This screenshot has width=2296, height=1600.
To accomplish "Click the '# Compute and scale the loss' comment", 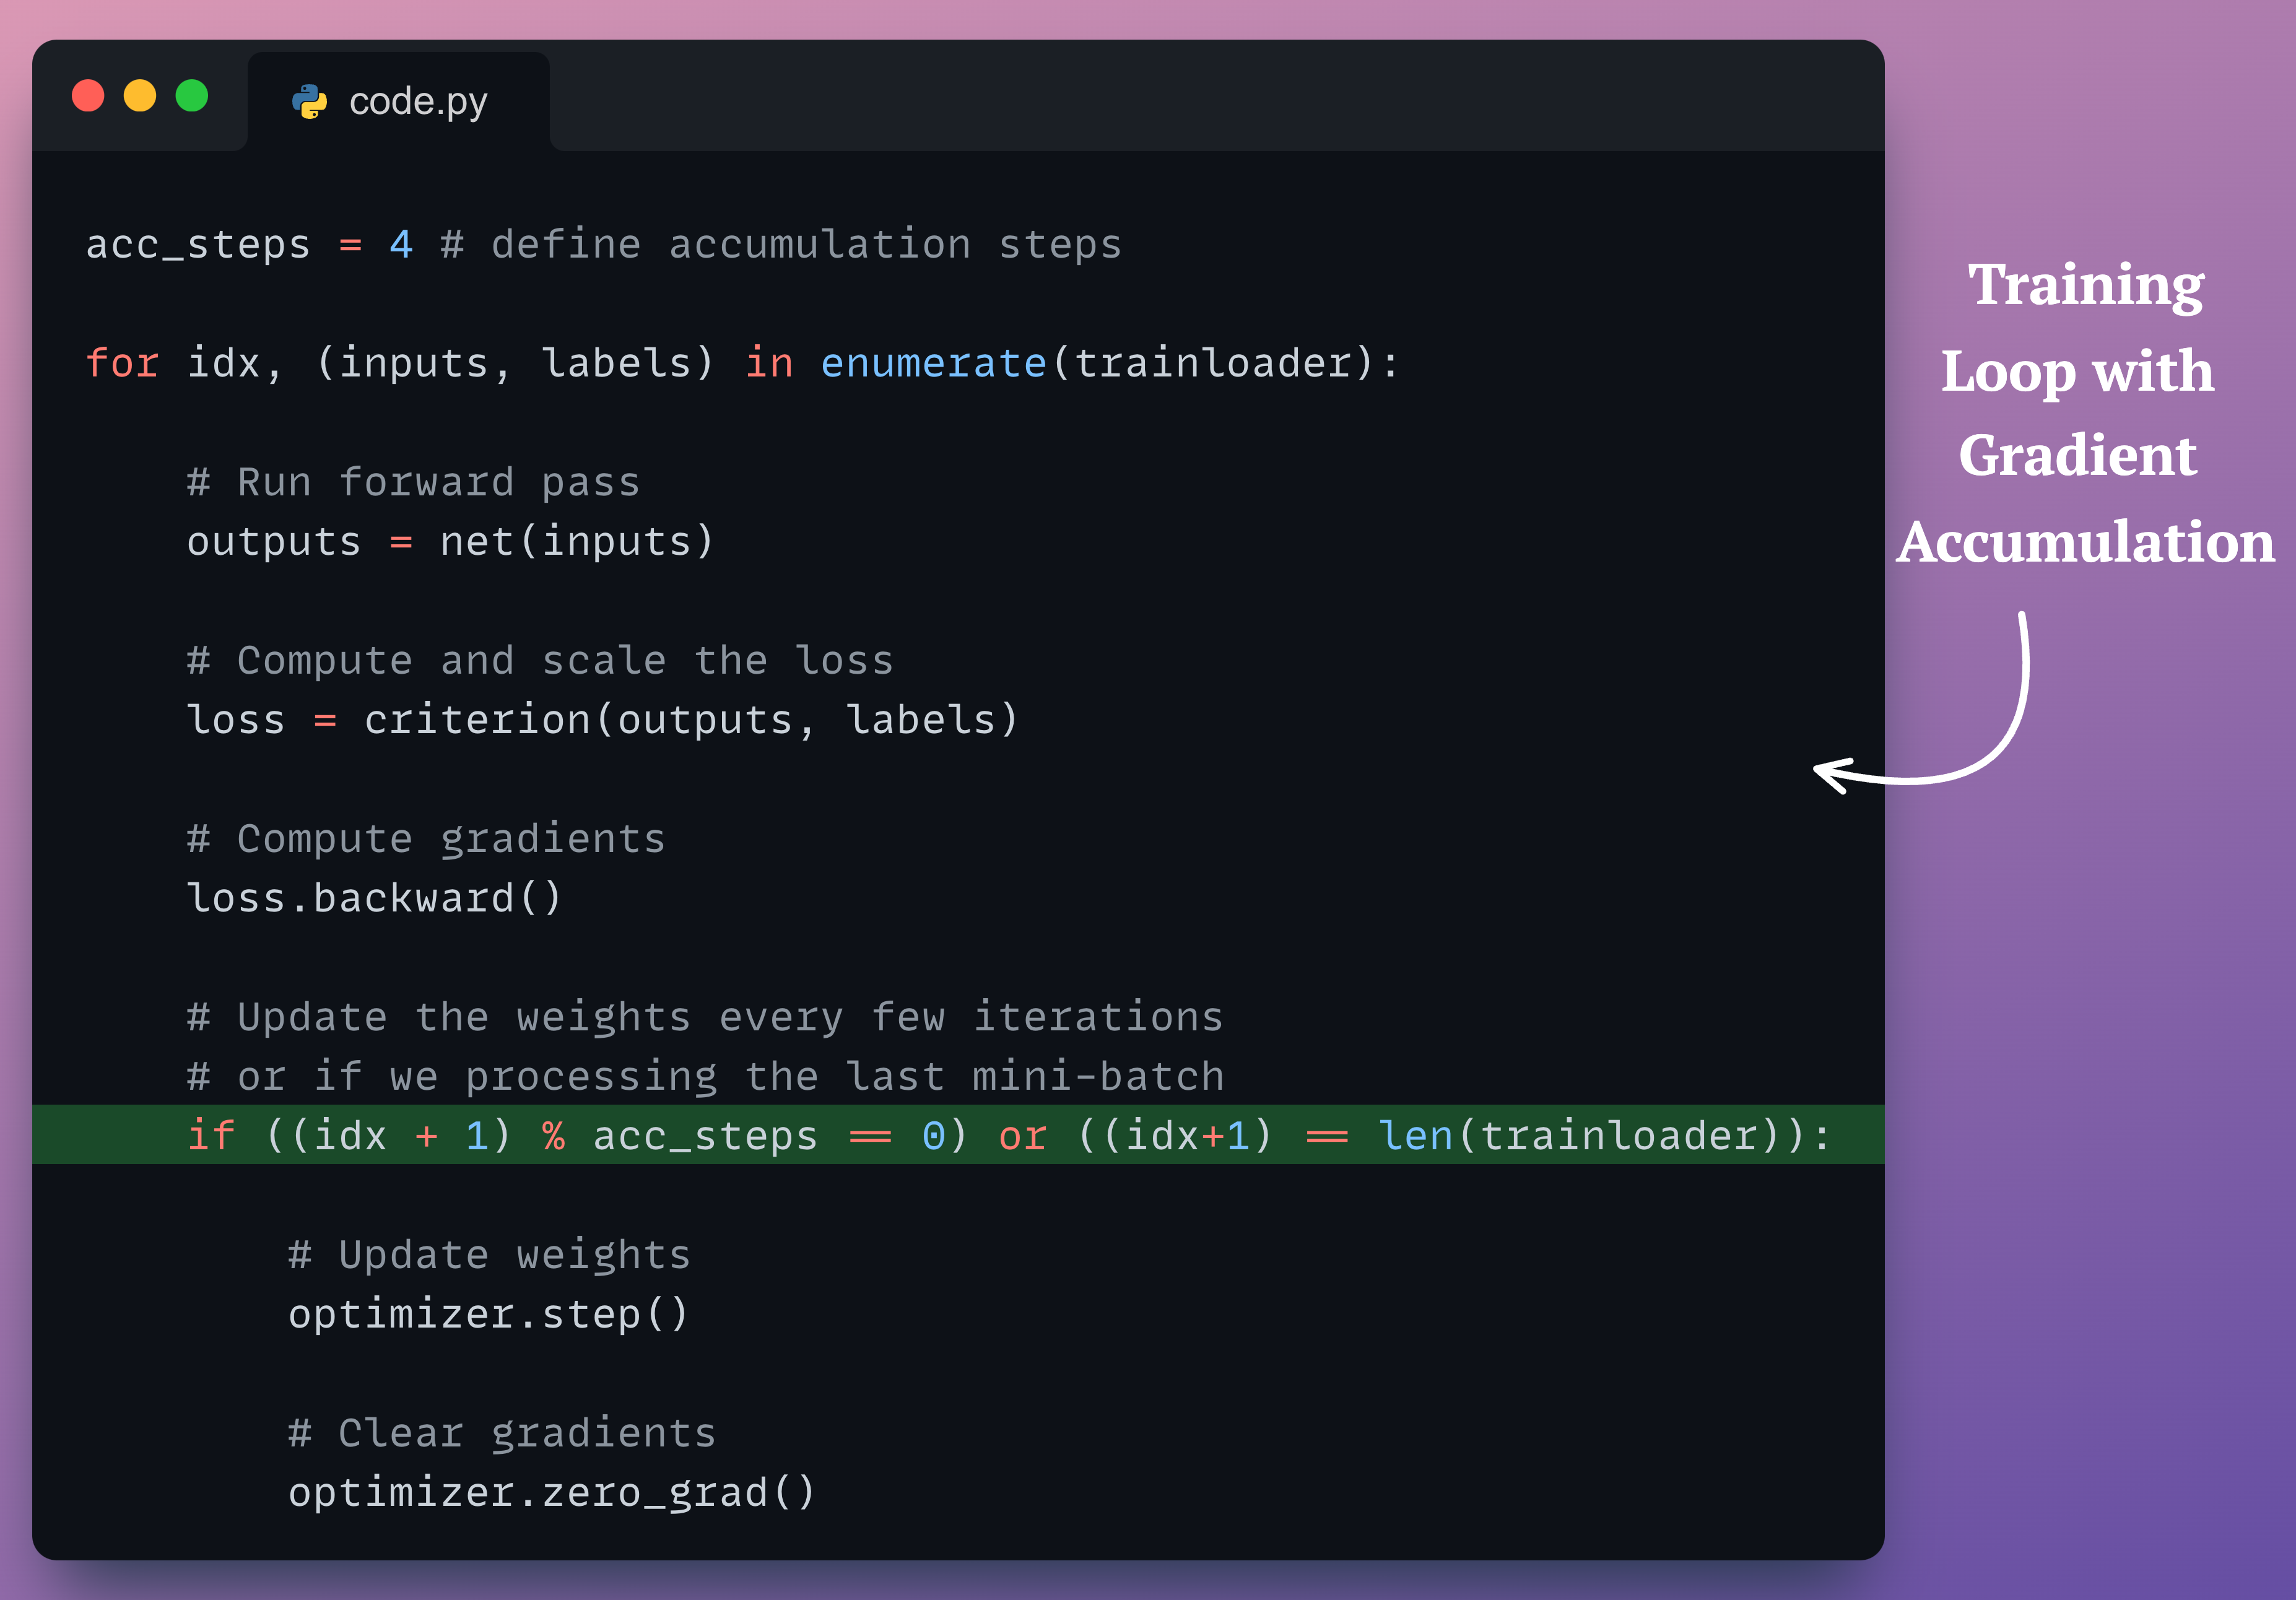I will click(x=540, y=660).
